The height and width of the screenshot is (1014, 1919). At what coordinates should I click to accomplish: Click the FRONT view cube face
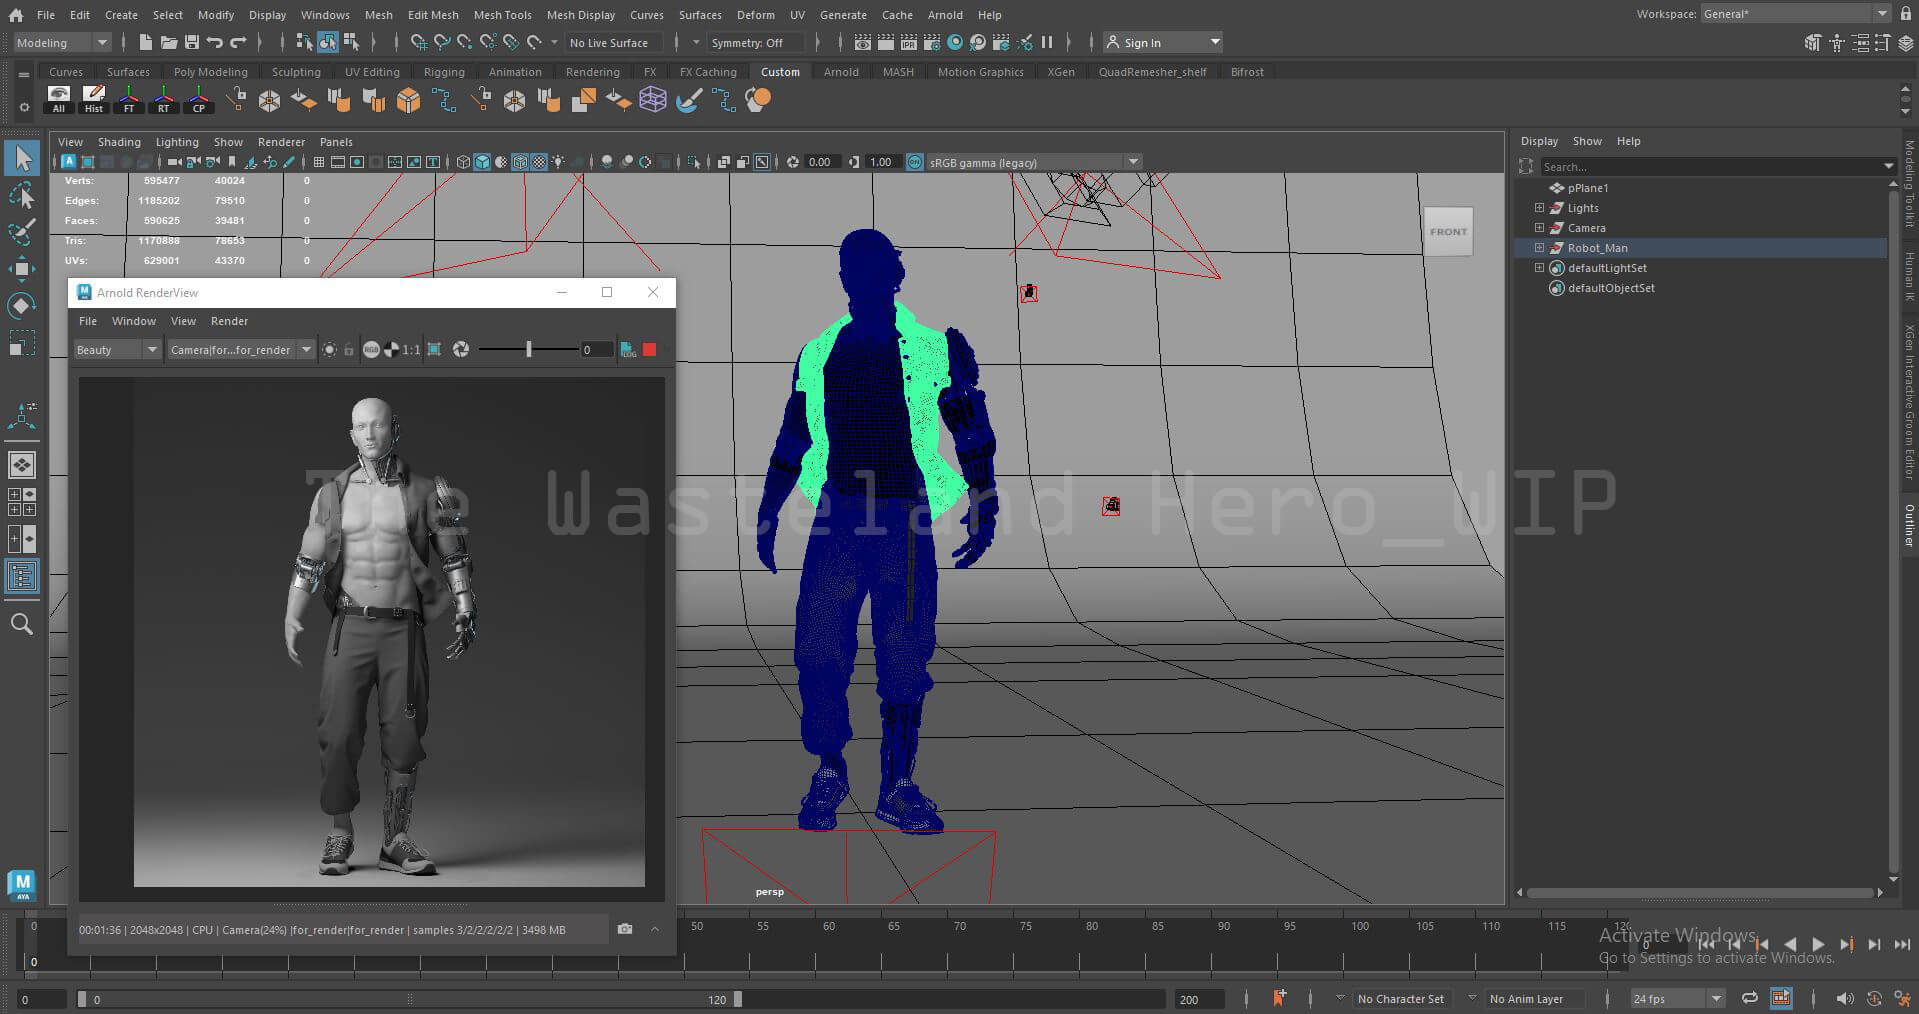pos(1448,231)
